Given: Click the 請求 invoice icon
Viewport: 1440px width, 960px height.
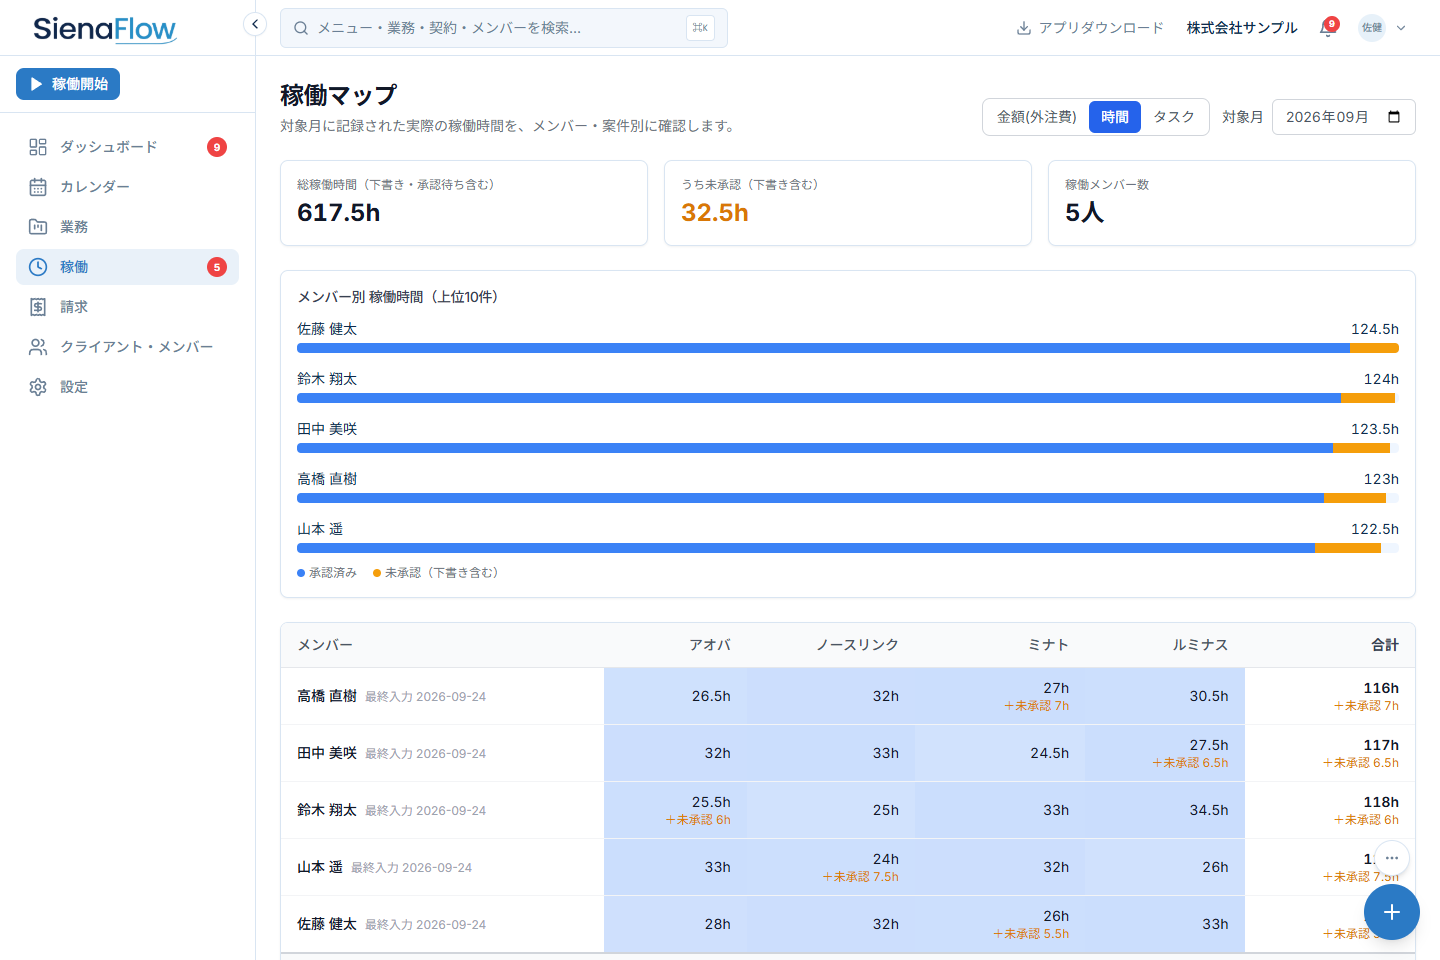Looking at the screenshot, I should click(38, 307).
